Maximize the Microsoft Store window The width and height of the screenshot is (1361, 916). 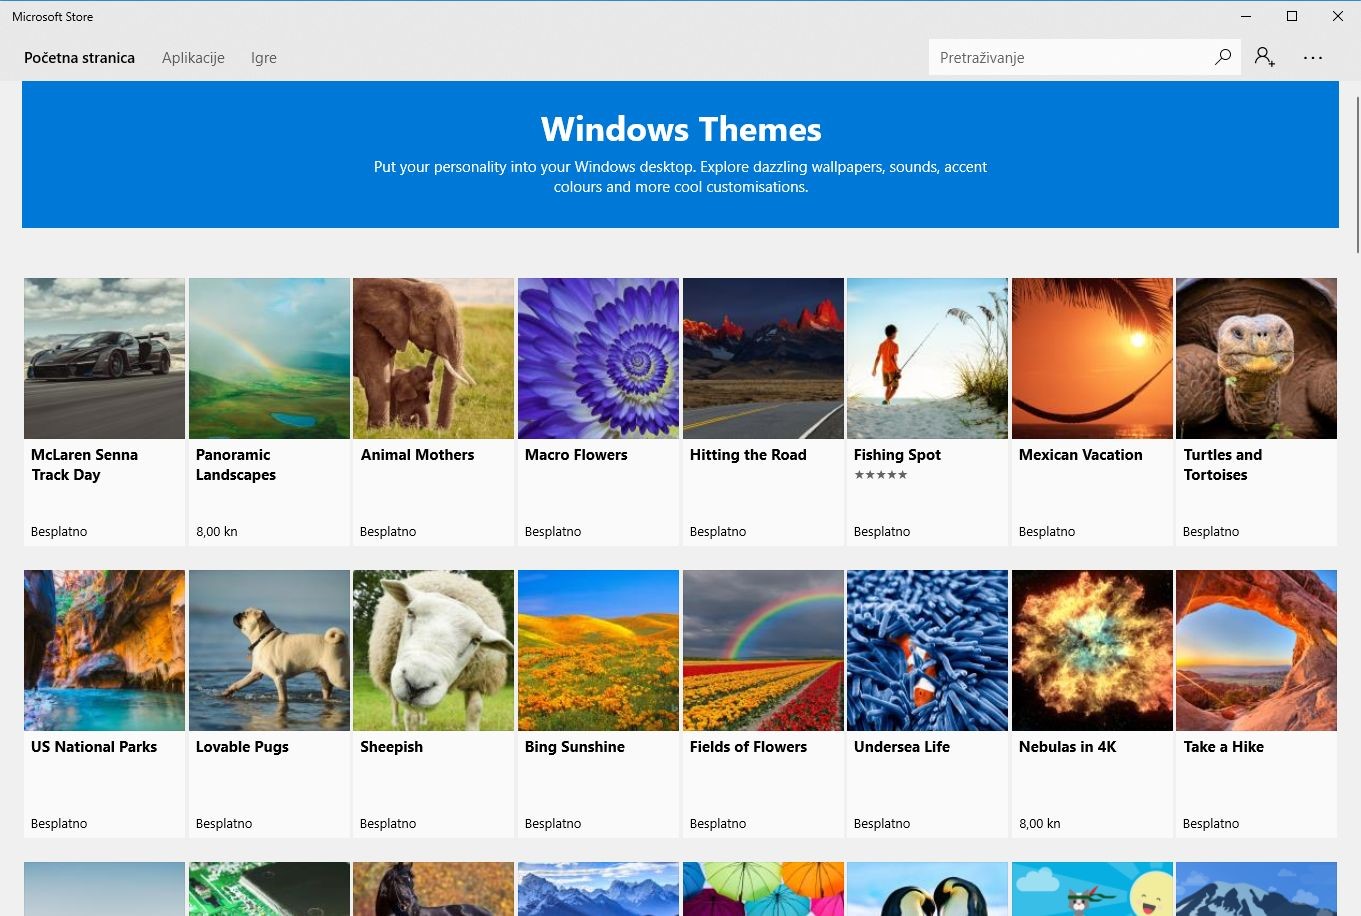(1291, 16)
